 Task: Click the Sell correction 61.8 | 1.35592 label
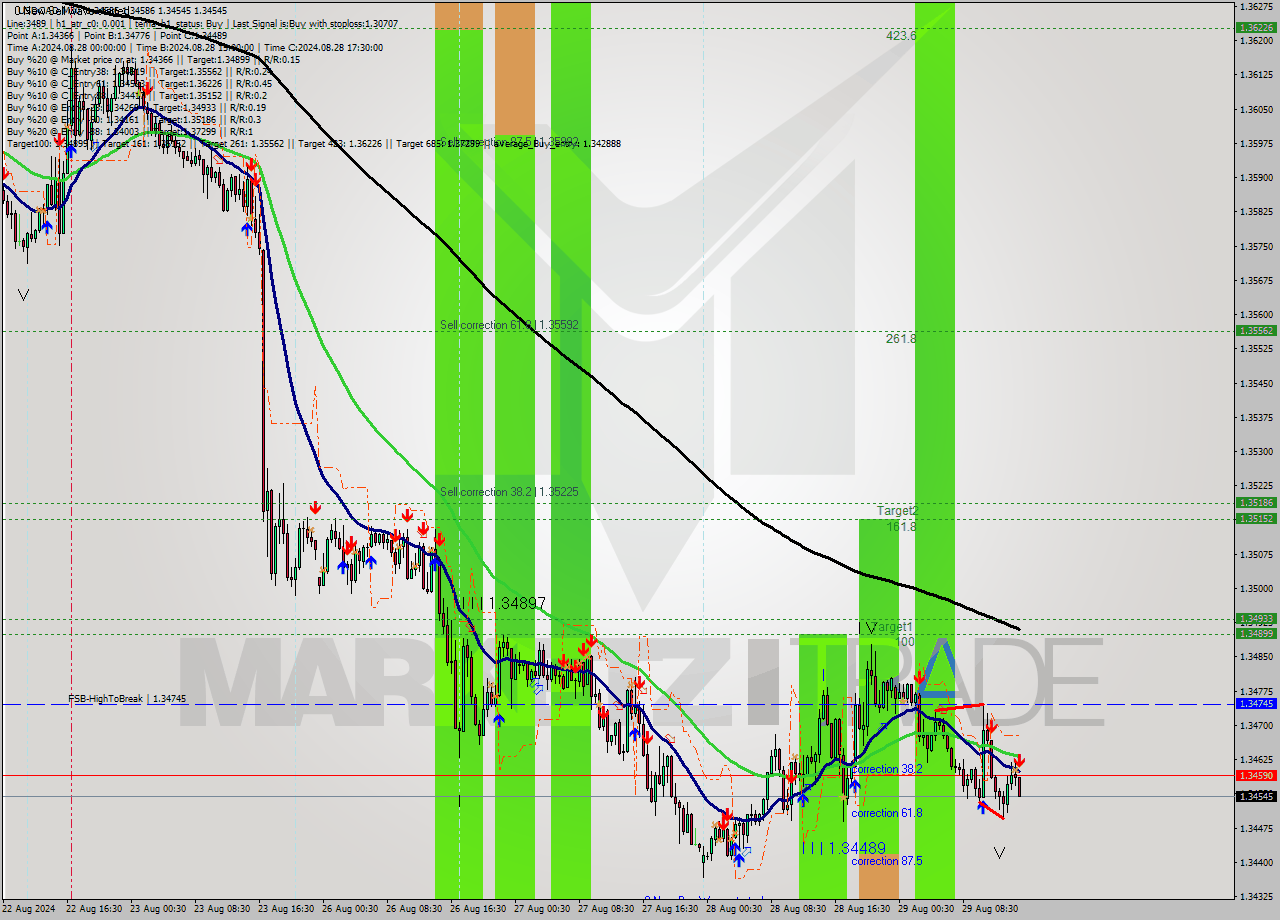pos(509,325)
